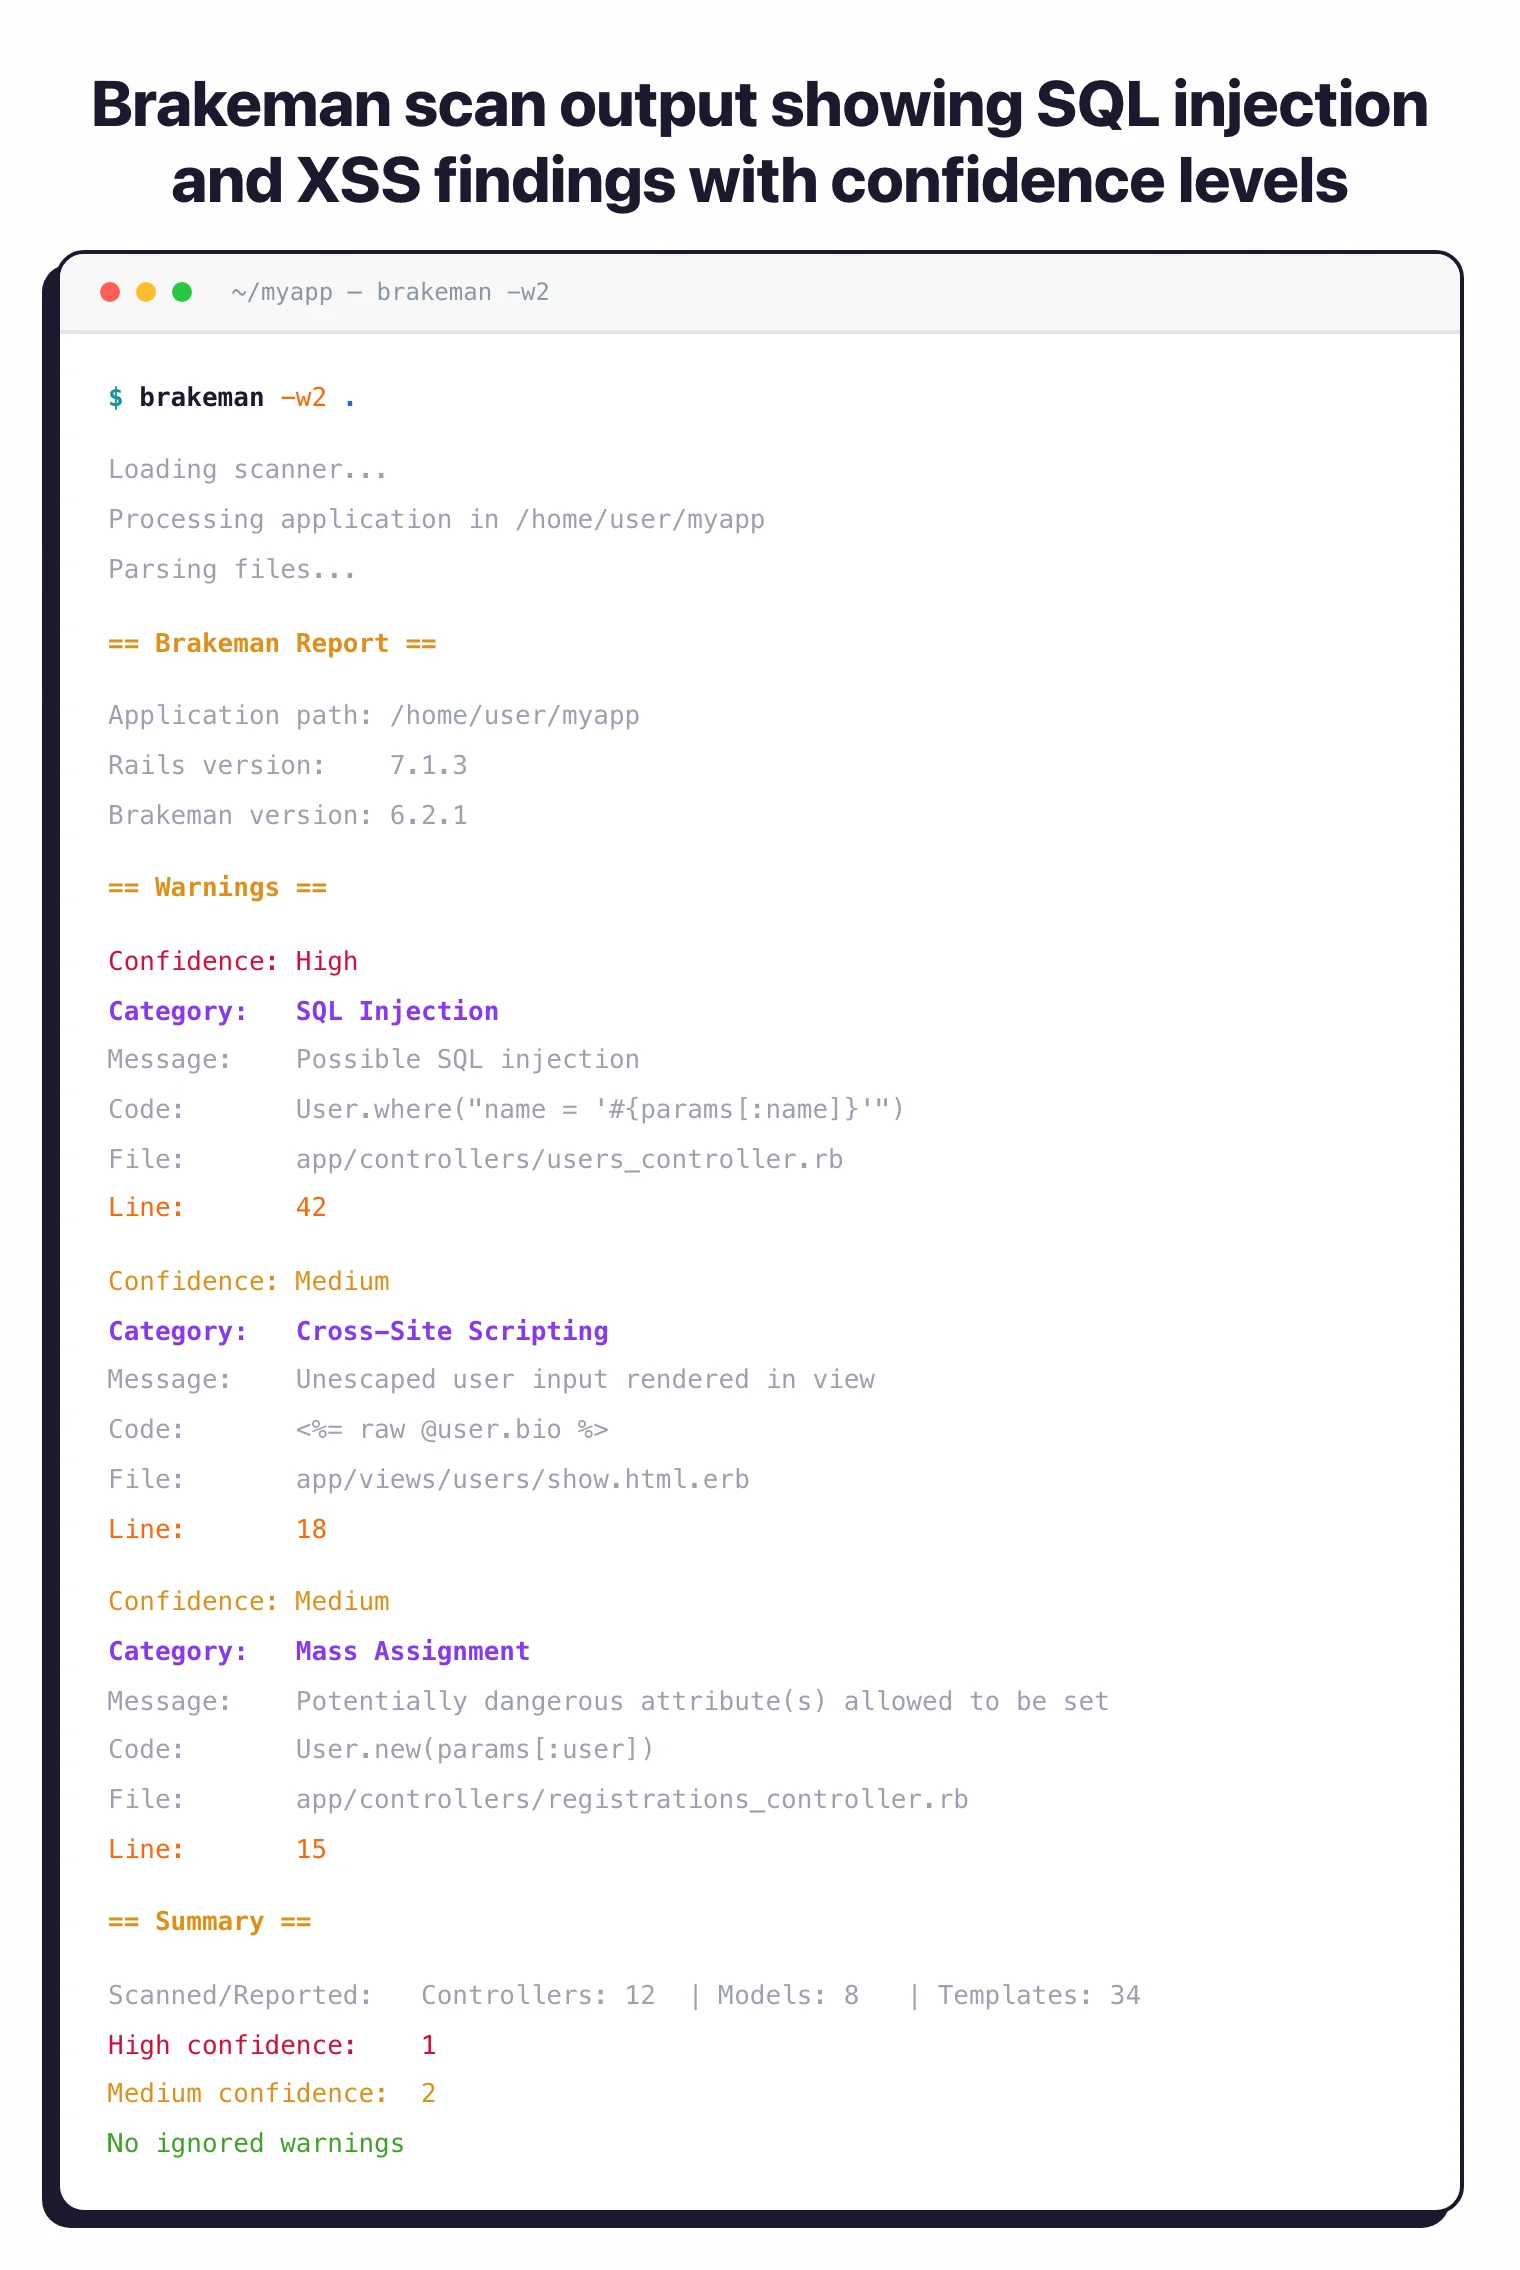Select the '== Warnings ==' section header
Screen dimensions: 1520x2270
pyautogui.click(x=217, y=888)
